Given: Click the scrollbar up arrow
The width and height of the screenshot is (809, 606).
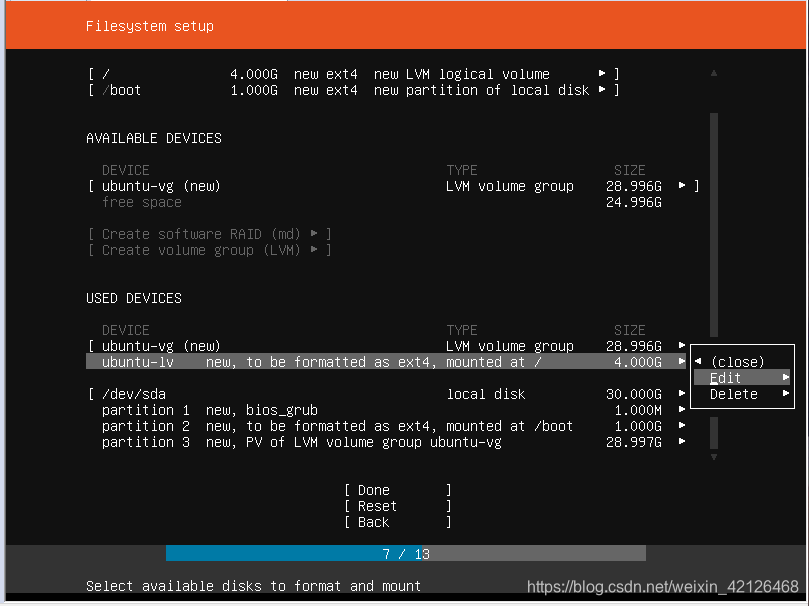Looking at the screenshot, I should coord(714,73).
